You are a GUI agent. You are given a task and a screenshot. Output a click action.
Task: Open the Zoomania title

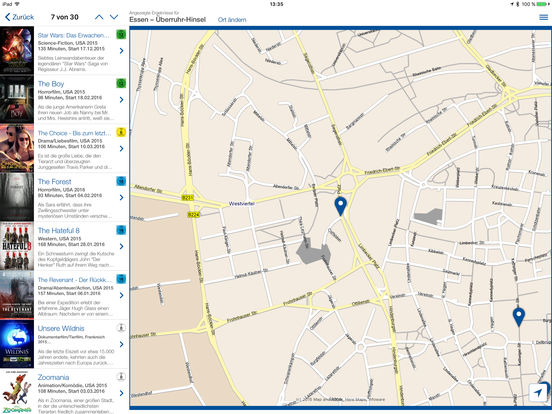pyautogui.click(x=54, y=377)
